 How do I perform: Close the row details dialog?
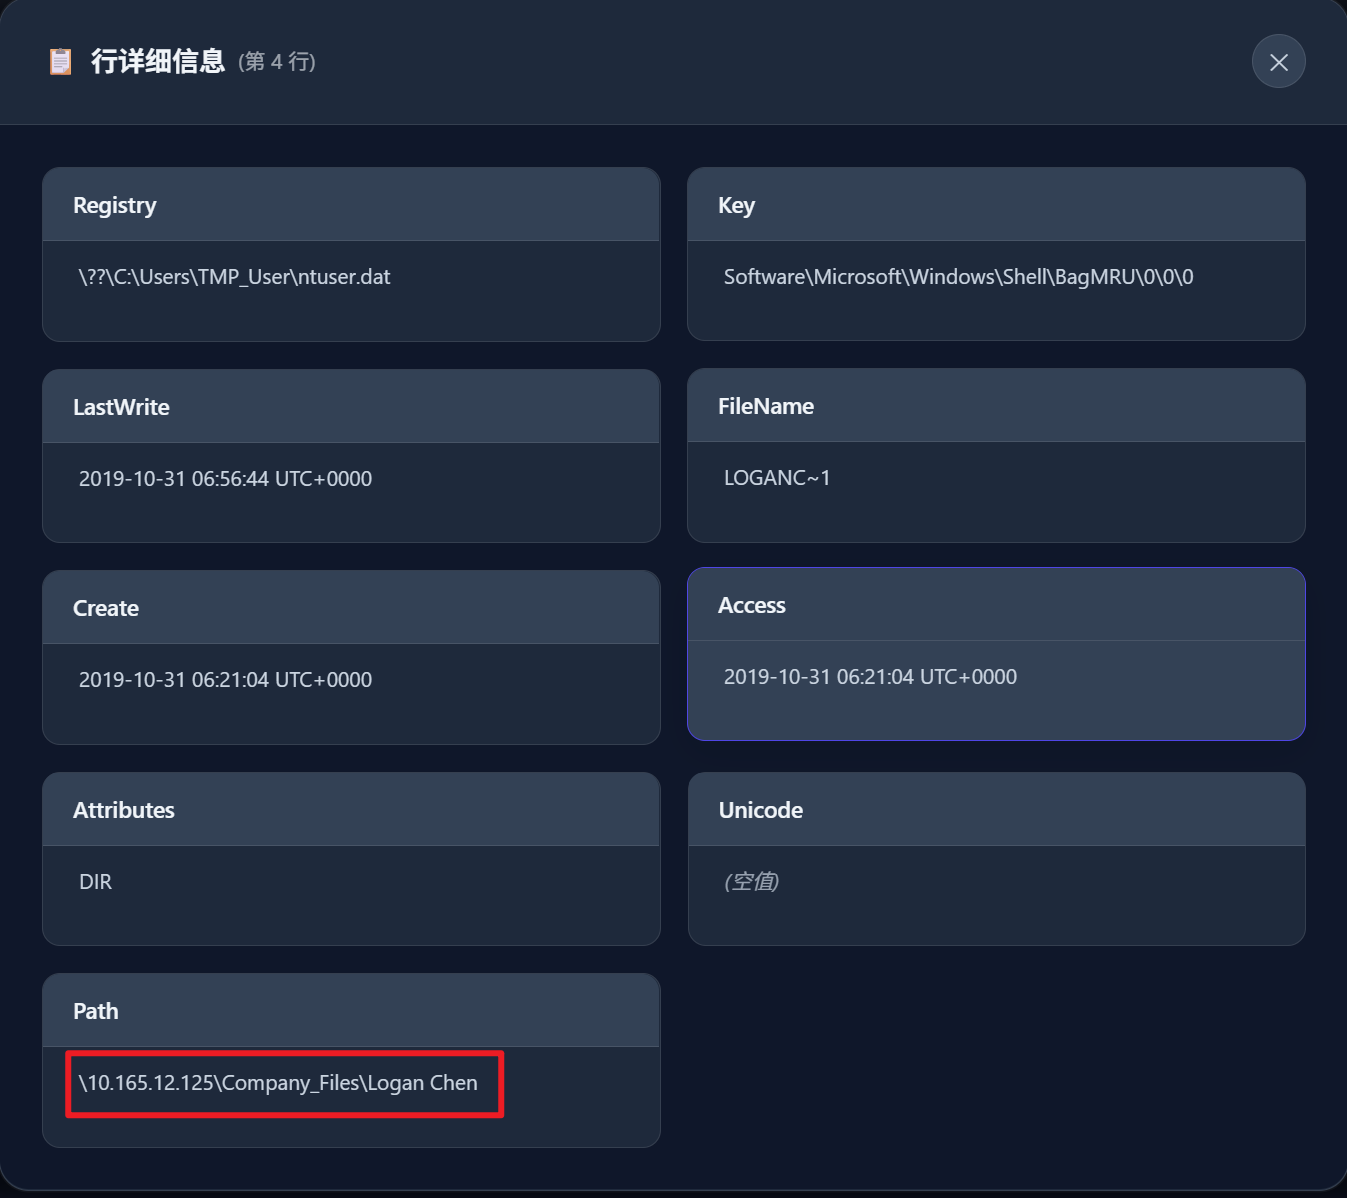[x=1278, y=62]
